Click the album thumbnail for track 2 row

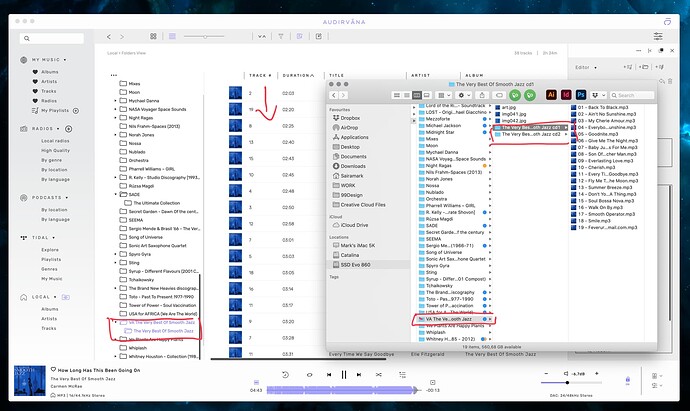pos(235,93)
